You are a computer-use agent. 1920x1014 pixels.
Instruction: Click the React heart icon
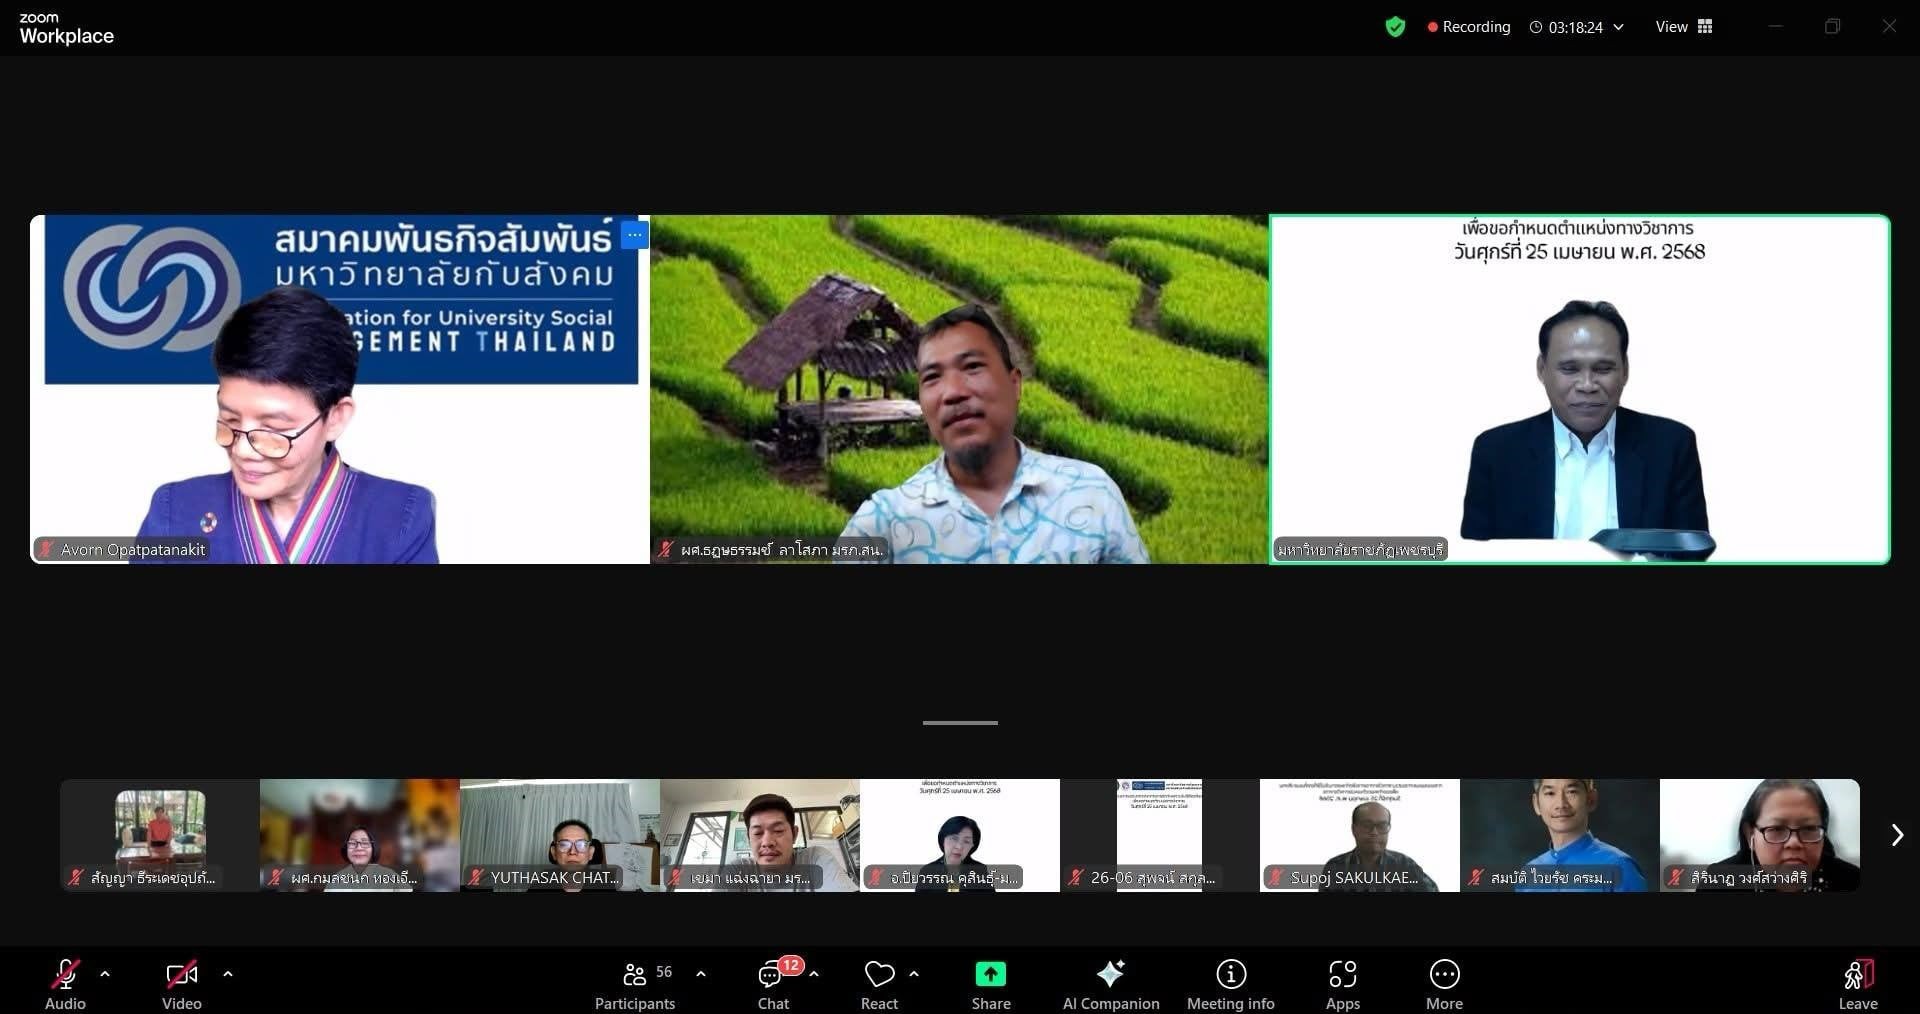pos(879,984)
